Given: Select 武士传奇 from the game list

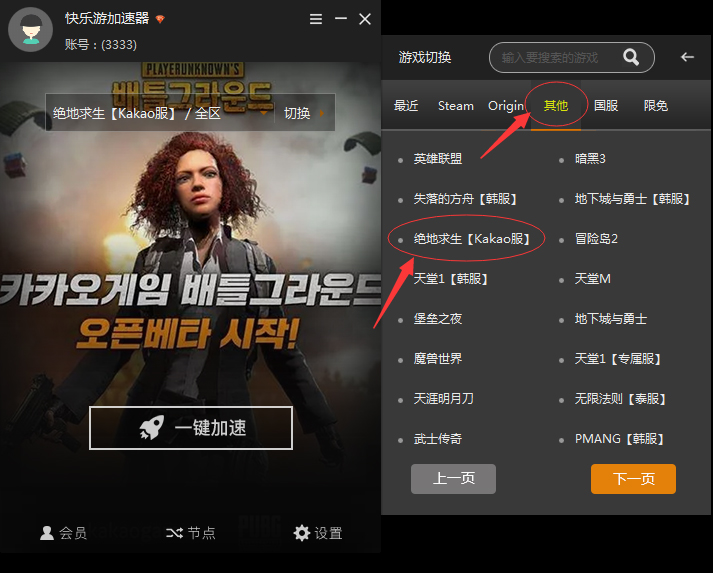Looking at the screenshot, I should pos(437,439).
